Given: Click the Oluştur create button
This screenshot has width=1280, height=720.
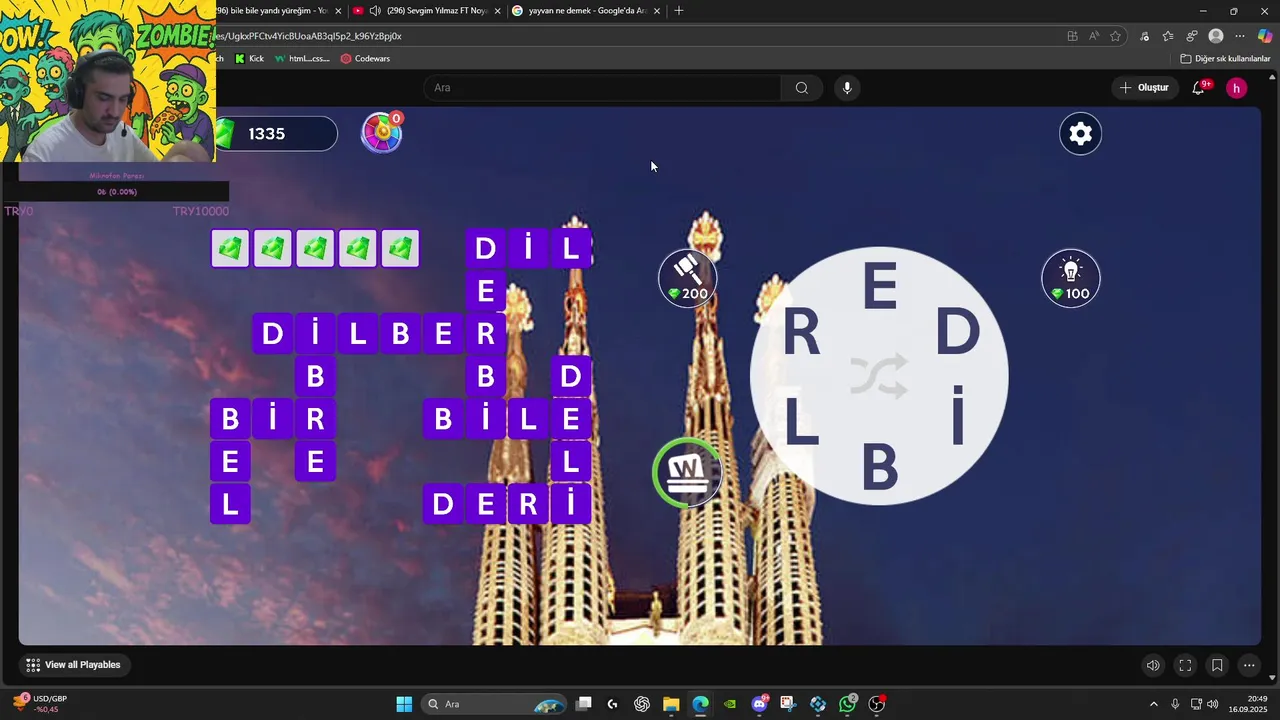Looking at the screenshot, I should point(1144,88).
